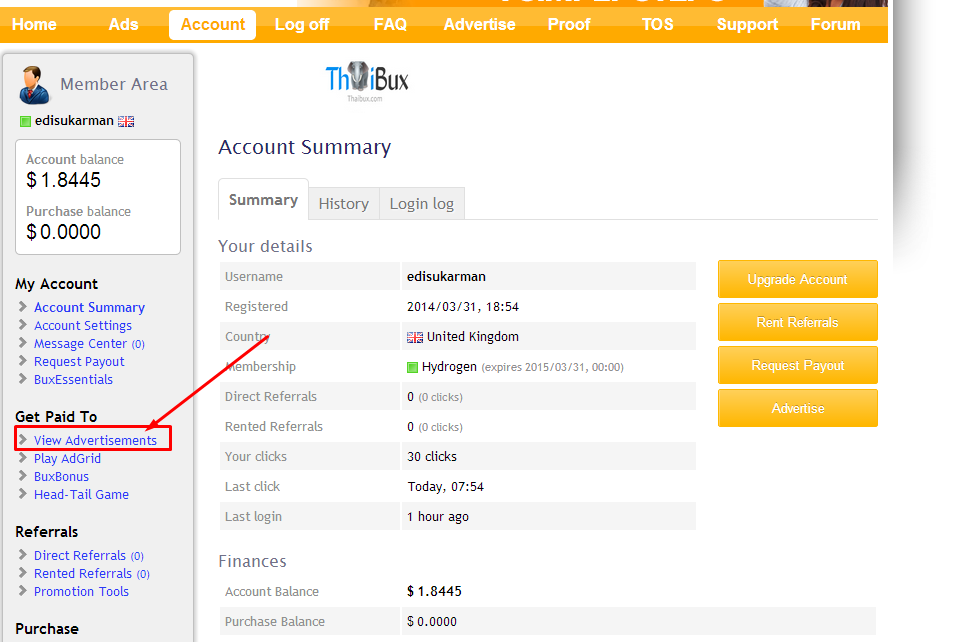Click the arrow bullet beside Promotion Tools
967x642 pixels.
[23, 590]
